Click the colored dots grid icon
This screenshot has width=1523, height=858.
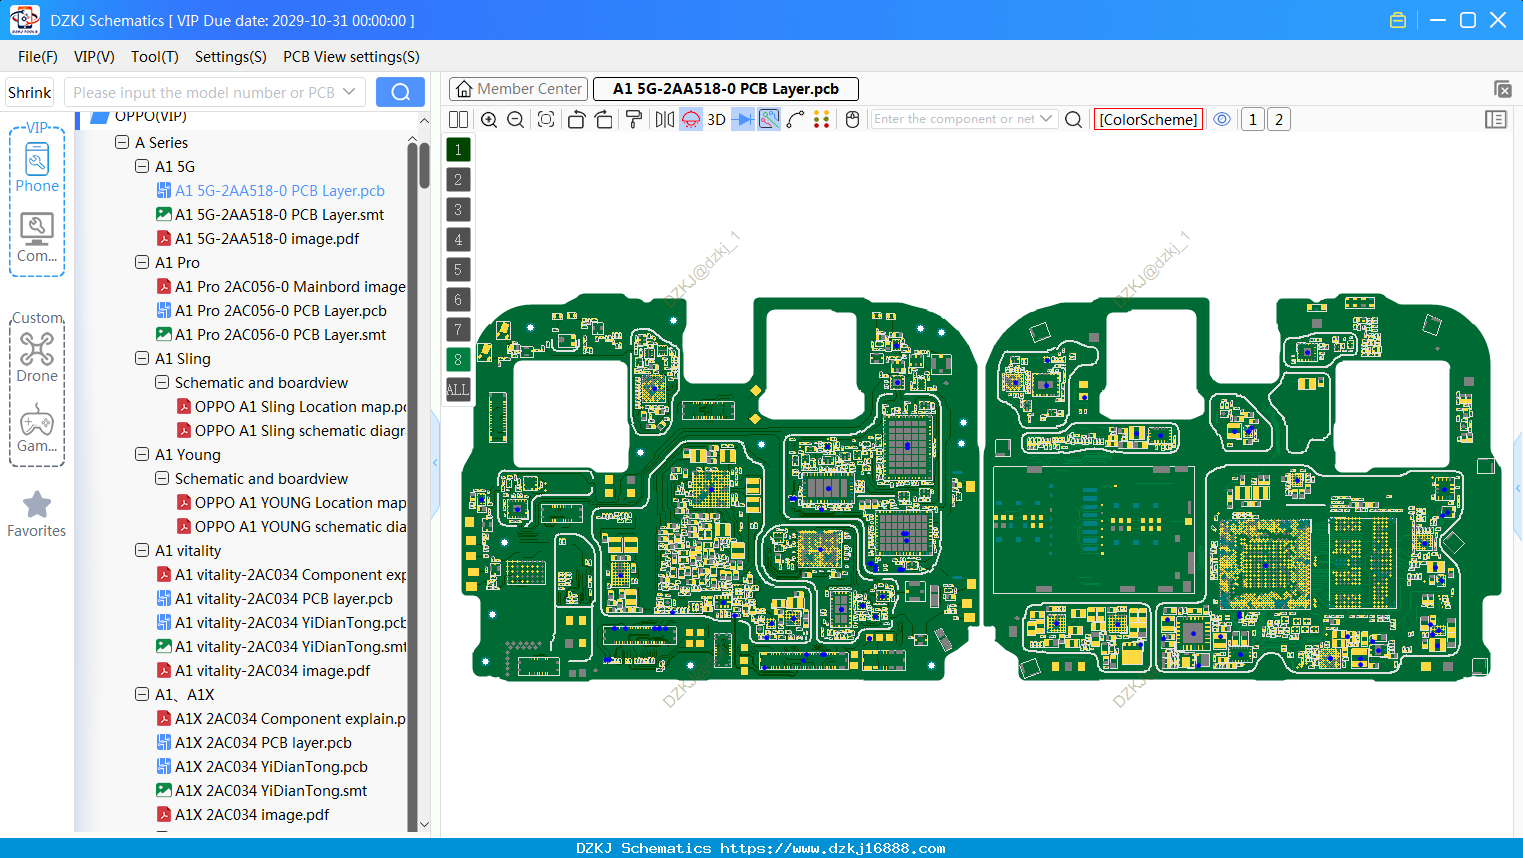[822, 120]
